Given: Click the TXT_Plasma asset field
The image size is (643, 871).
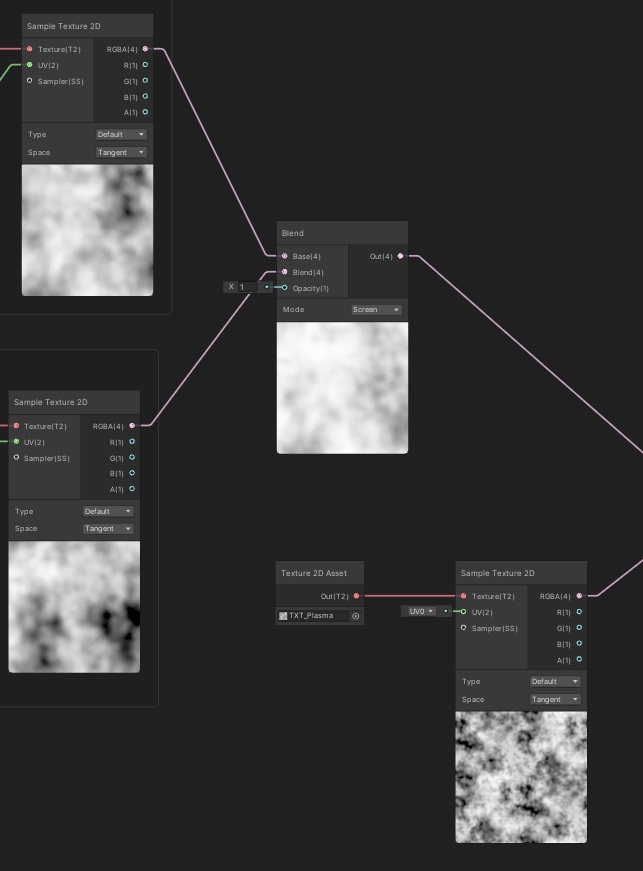Looking at the screenshot, I should pyautogui.click(x=314, y=616).
